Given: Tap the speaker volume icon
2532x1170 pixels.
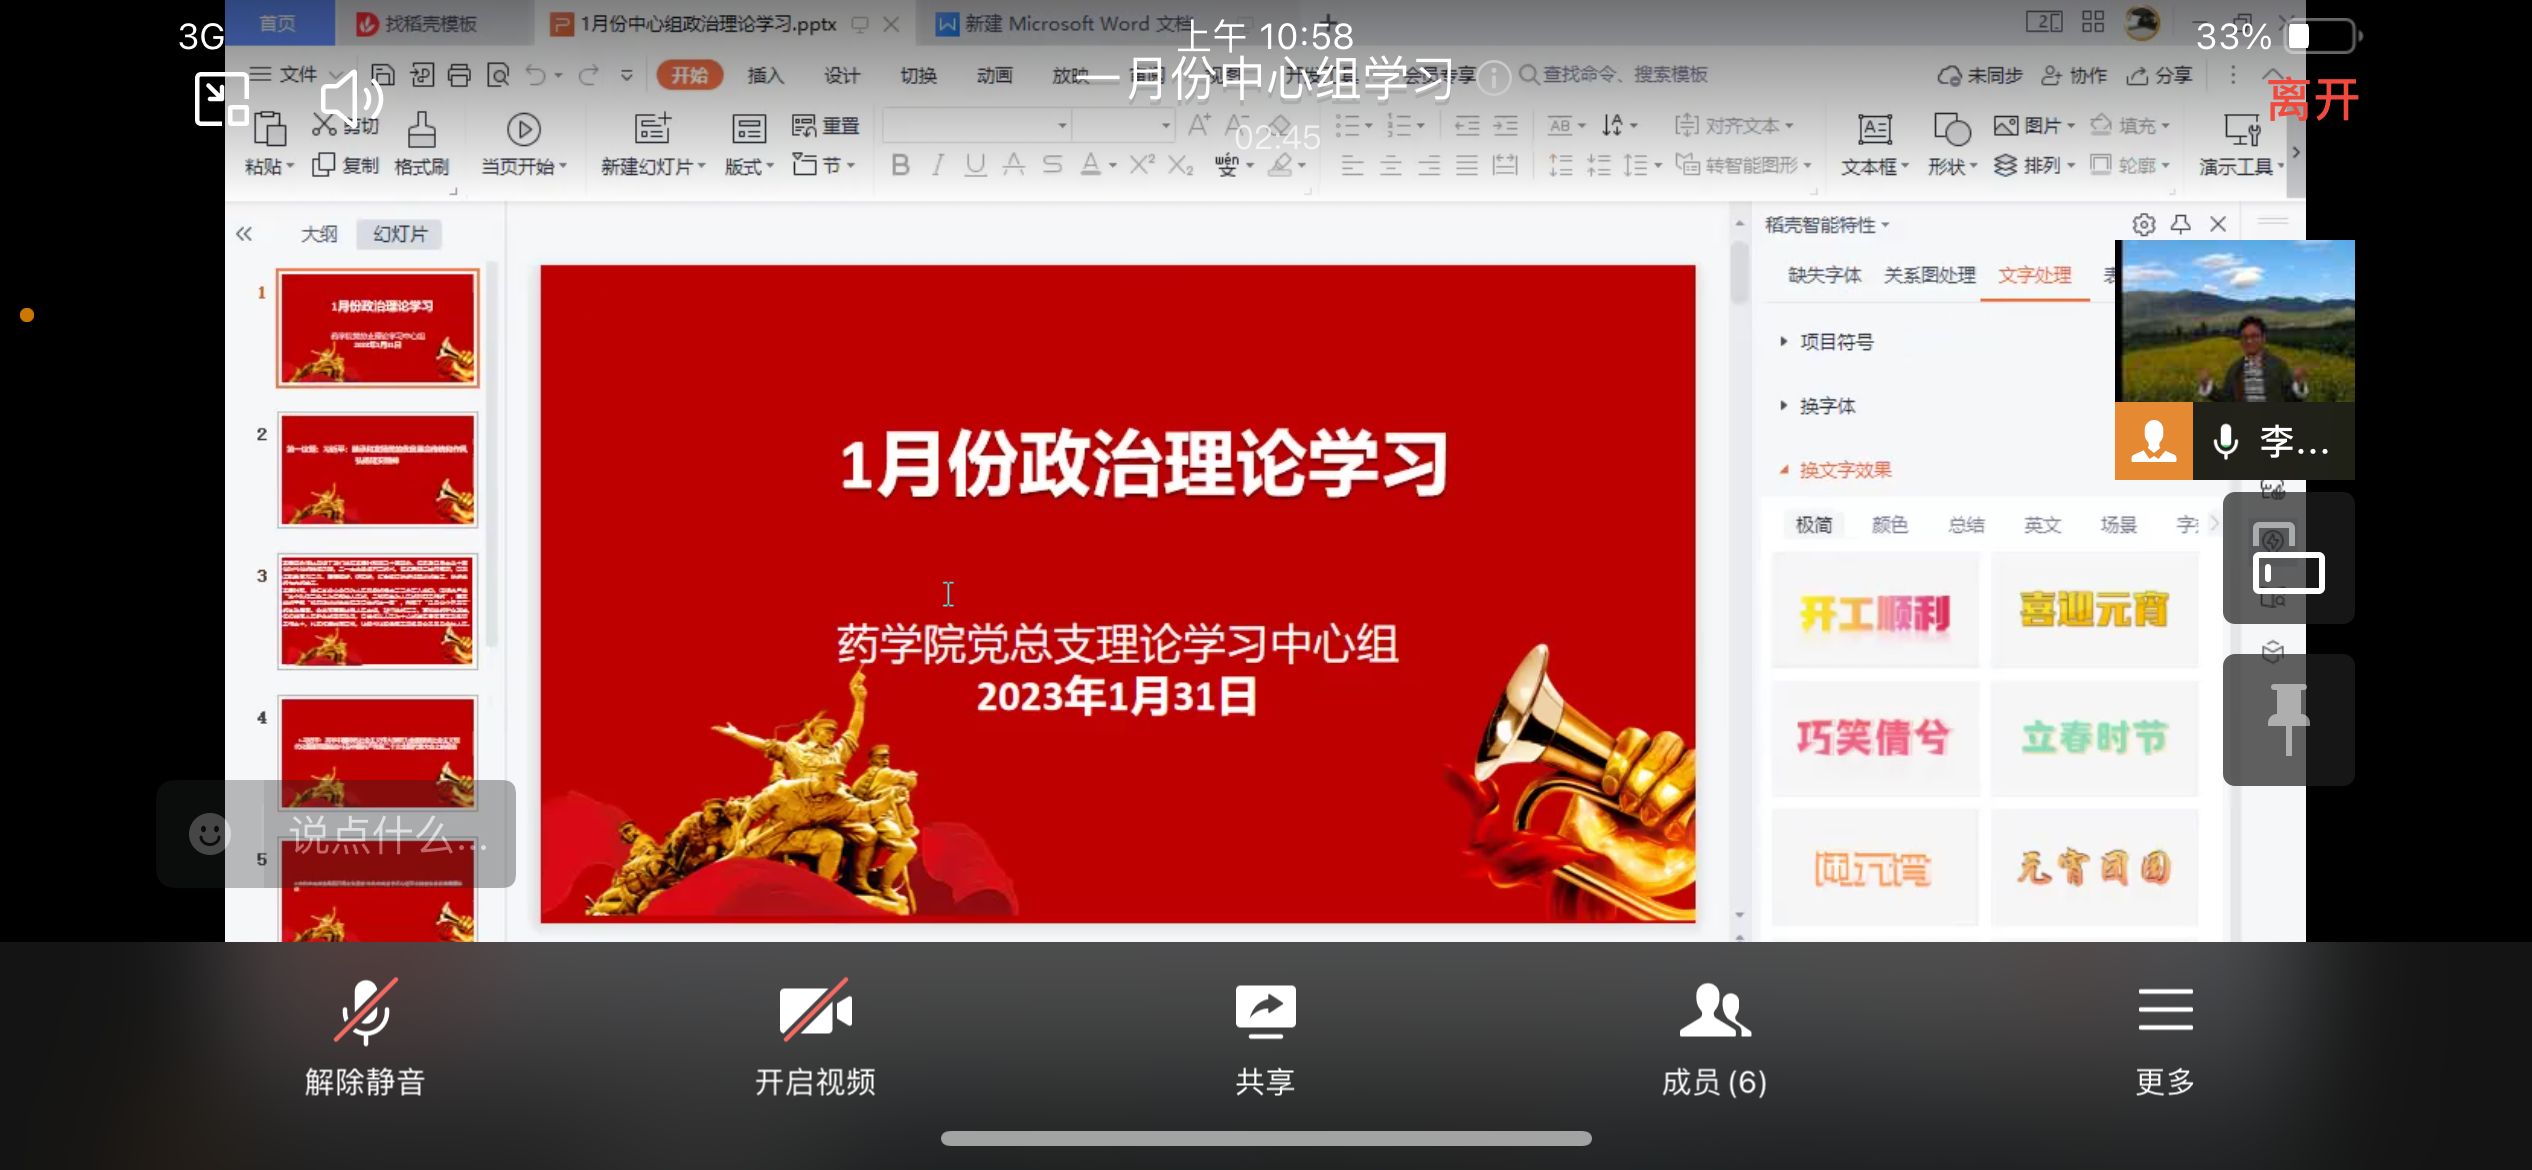Looking at the screenshot, I should [x=352, y=99].
